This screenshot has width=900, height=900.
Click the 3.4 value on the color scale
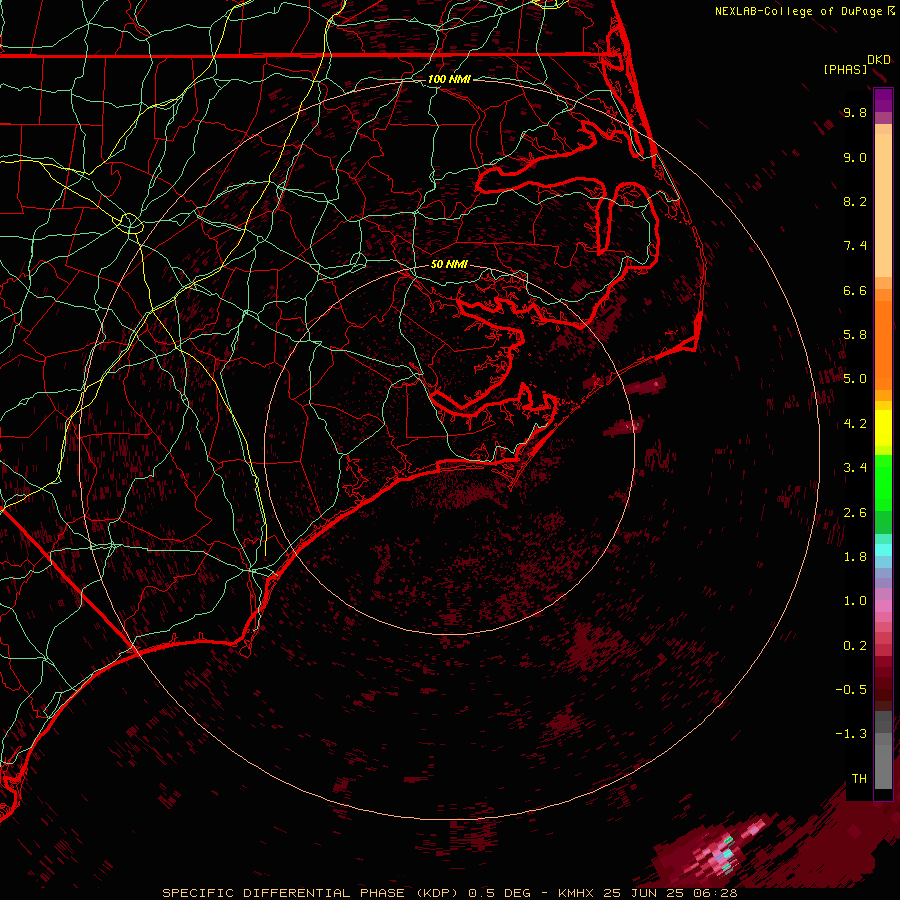pos(855,468)
